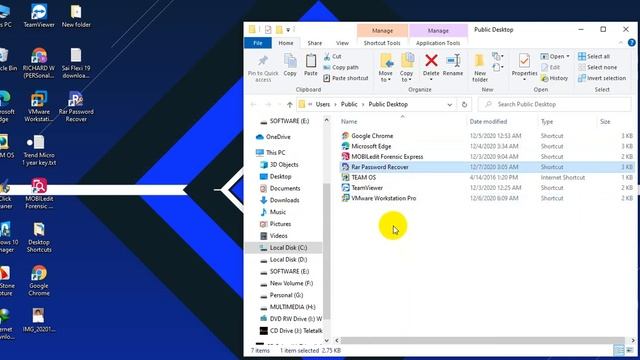Viewport: 640px width, 360px height.
Task: Open the Move to menu
Action: [x=386, y=68]
